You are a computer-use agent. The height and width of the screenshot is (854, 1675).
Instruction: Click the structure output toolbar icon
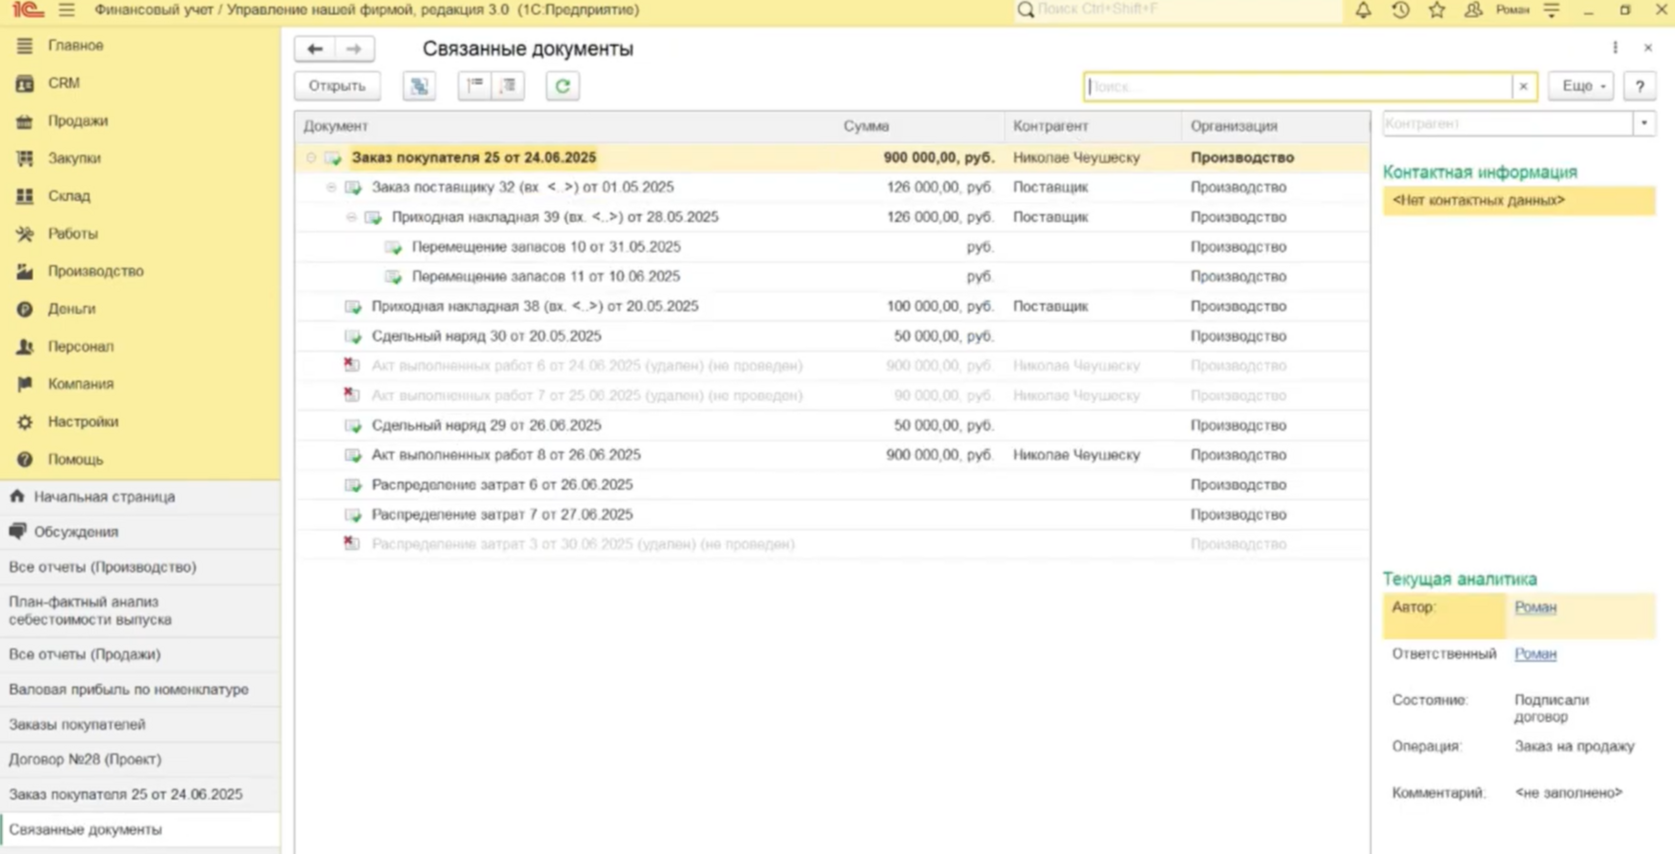coord(419,86)
